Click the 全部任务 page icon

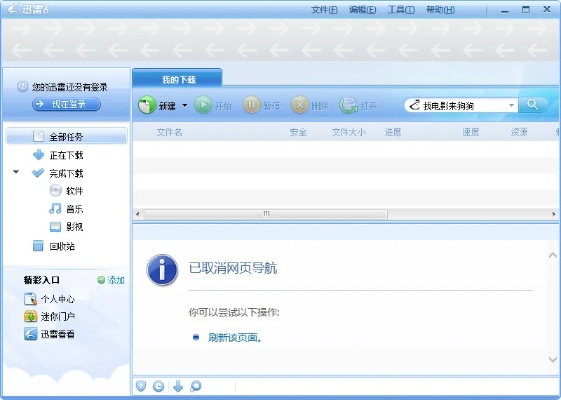tap(38, 136)
